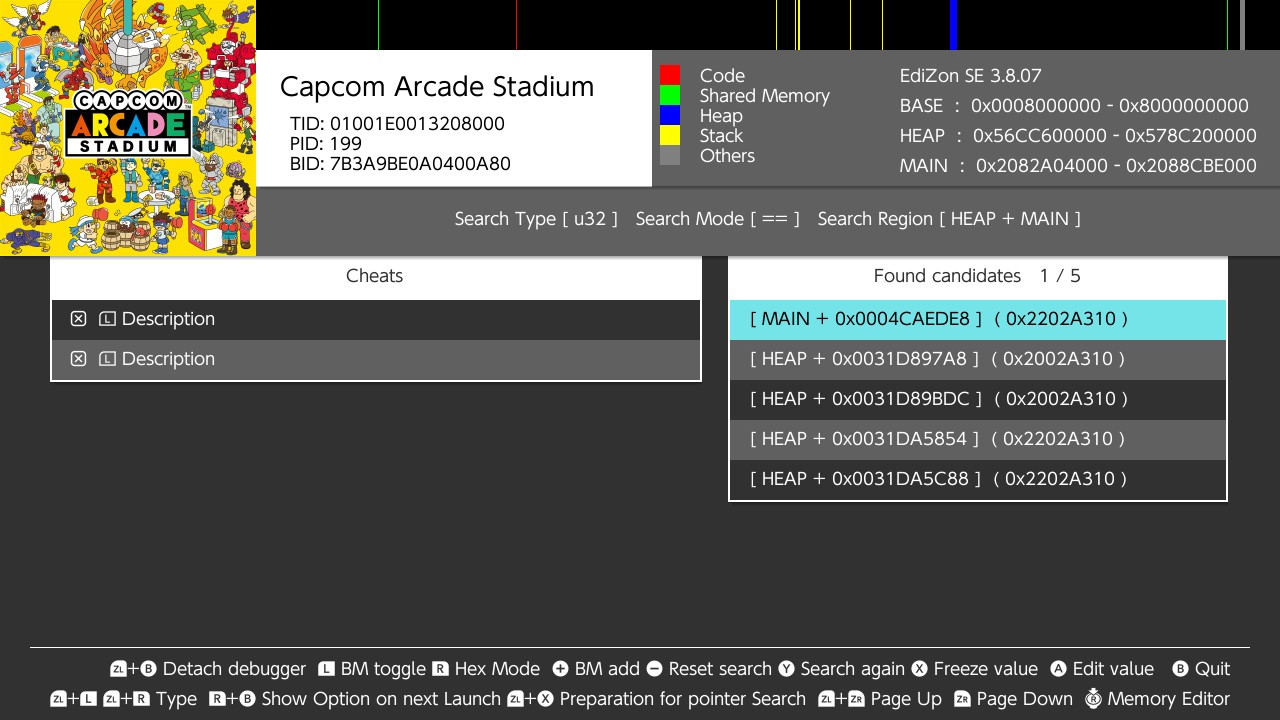Switch to Hex Mode
The height and width of the screenshot is (720, 1280).
coord(497,669)
